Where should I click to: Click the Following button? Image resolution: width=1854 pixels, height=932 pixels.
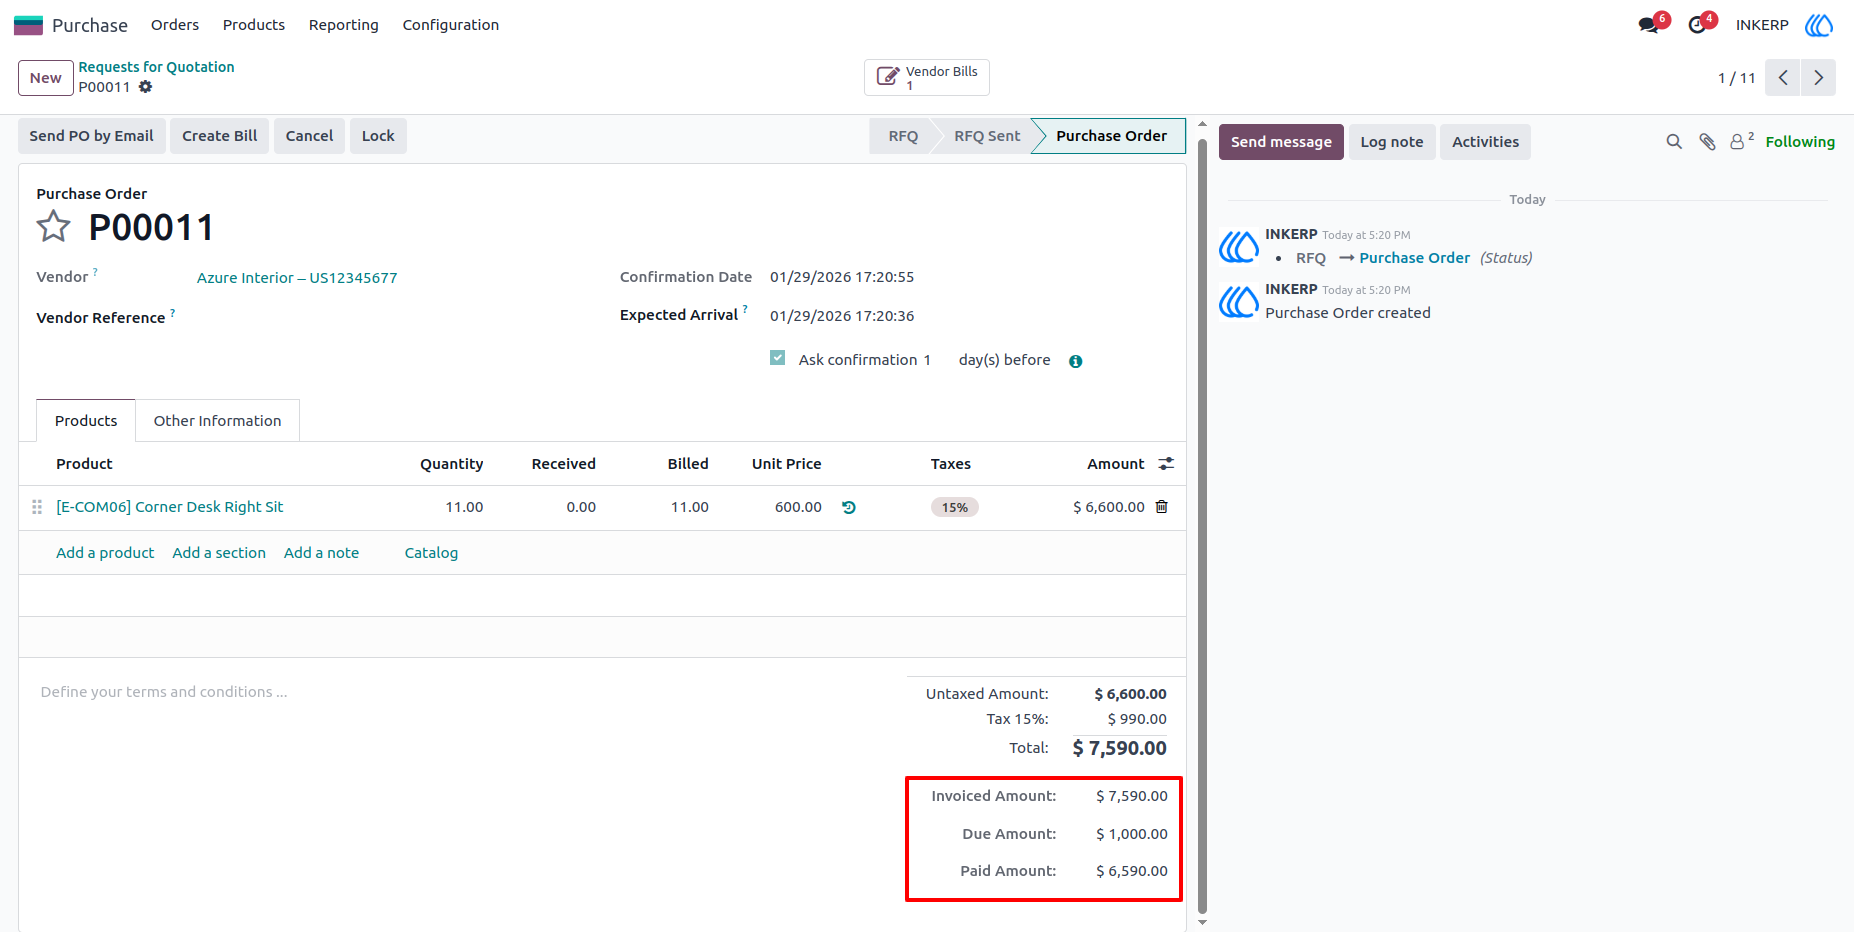(1800, 142)
